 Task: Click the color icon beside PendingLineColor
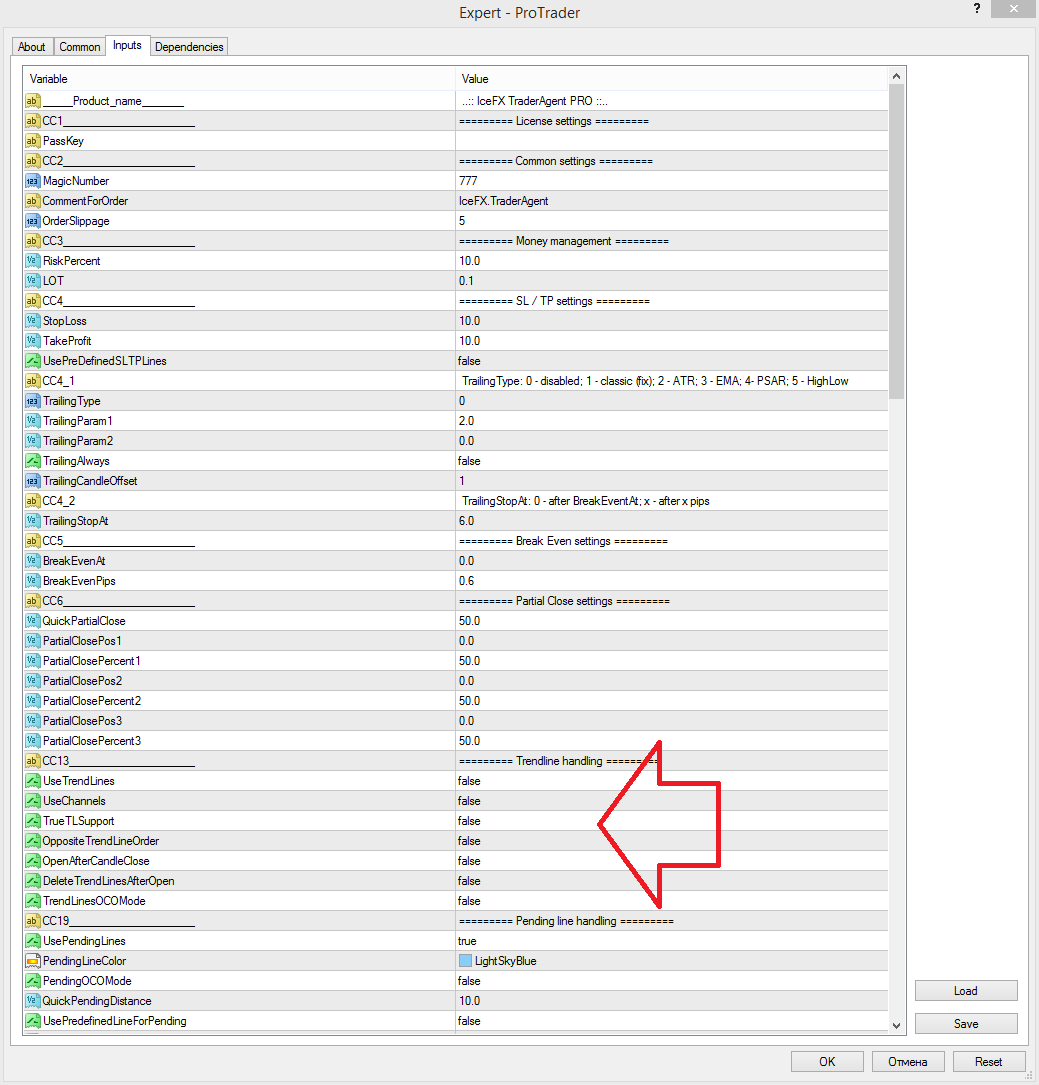[33, 961]
